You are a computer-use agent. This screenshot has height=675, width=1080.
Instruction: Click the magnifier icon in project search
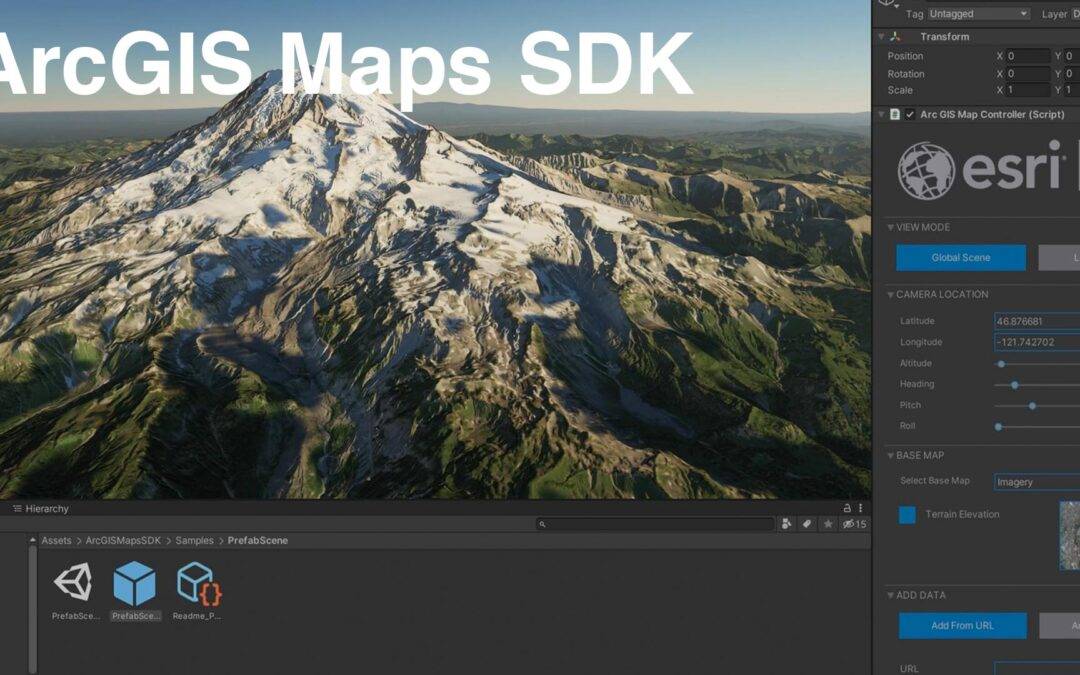pyautogui.click(x=542, y=524)
